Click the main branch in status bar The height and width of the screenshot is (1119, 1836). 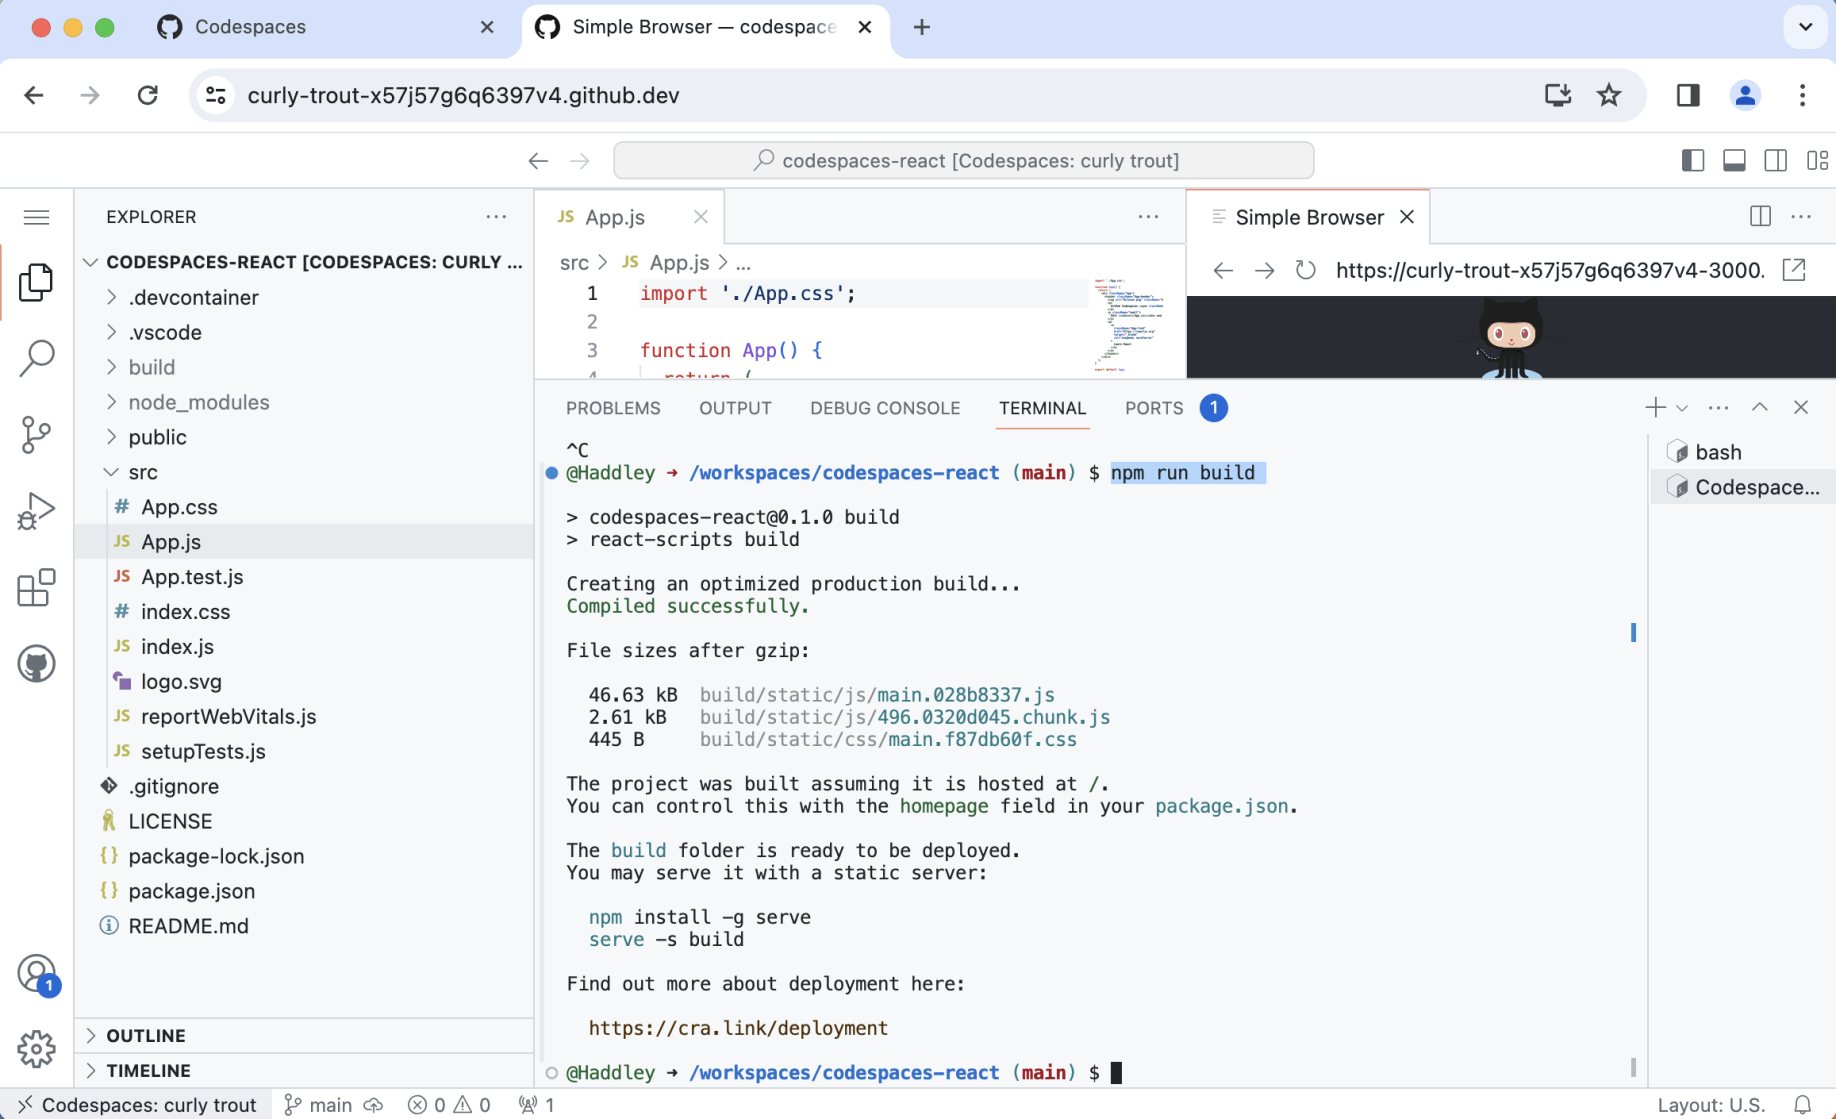pos(319,1105)
